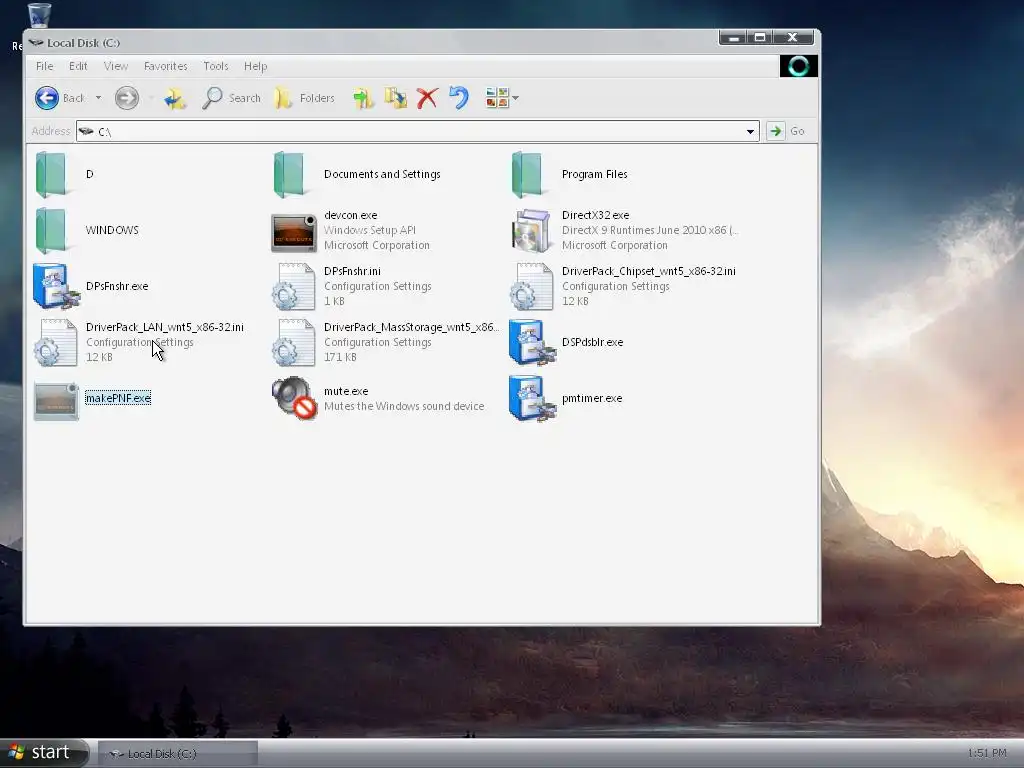
Task: Open the Help menu
Action: pyautogui.click(x=255, y=66)
